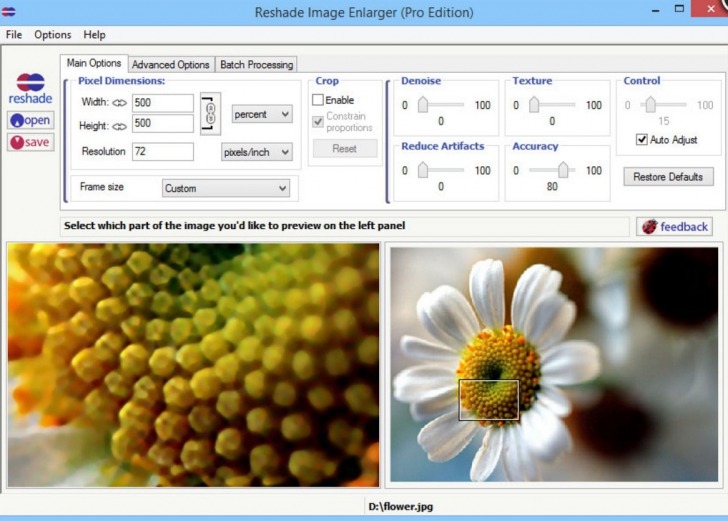Click the Reshade logo in the sidebar

point(31,89)
